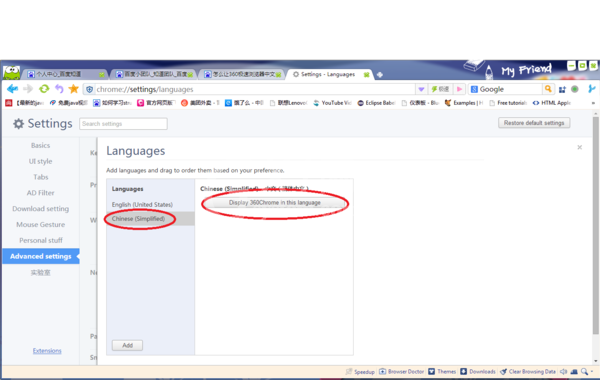Select Advanced settings in sidebar
This screenshot has height=380, width=600.
(41, 256)
